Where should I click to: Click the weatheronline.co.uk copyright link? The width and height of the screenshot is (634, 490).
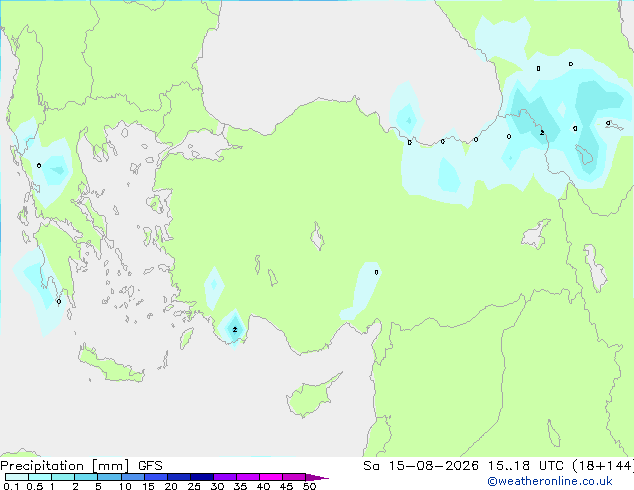(x=550, y=481)
